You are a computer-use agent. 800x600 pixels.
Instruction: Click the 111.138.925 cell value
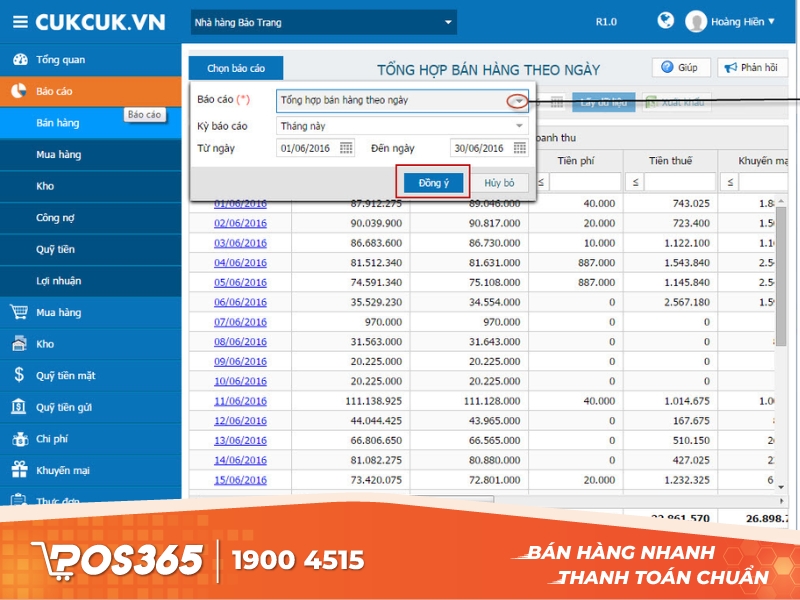pos(373,401)
